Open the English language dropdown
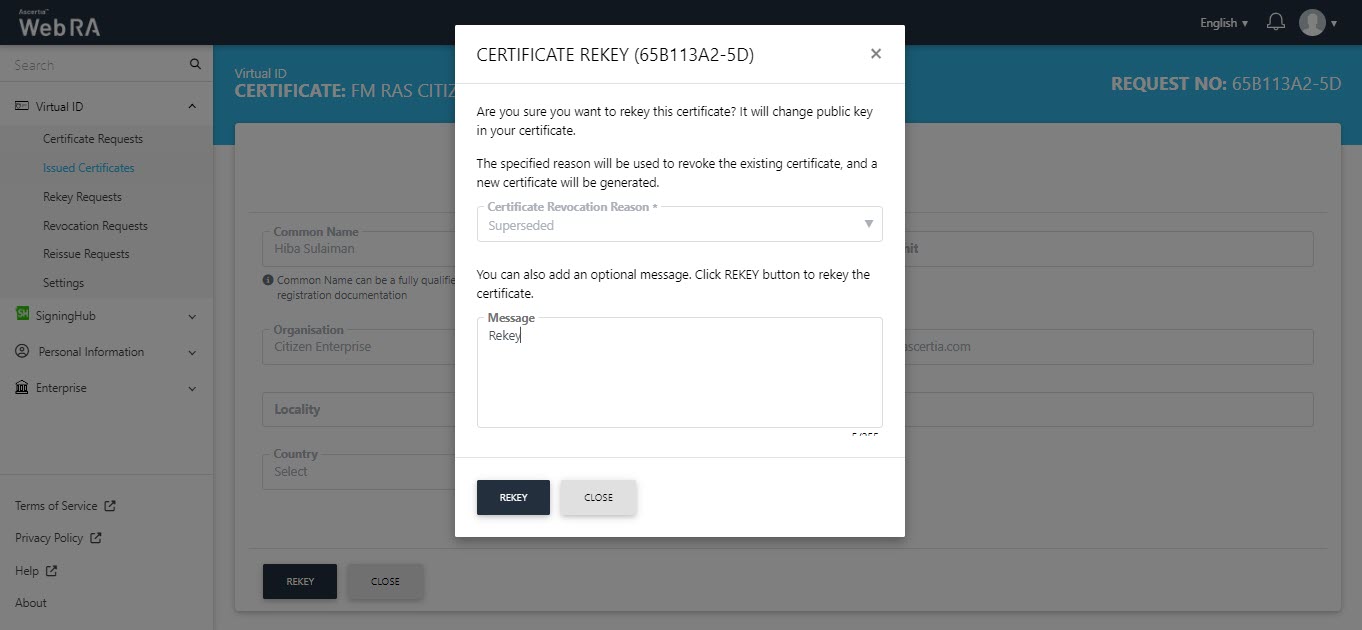Image resolution: width=1362 pixels, height=630 pixels. [1223, 23]
